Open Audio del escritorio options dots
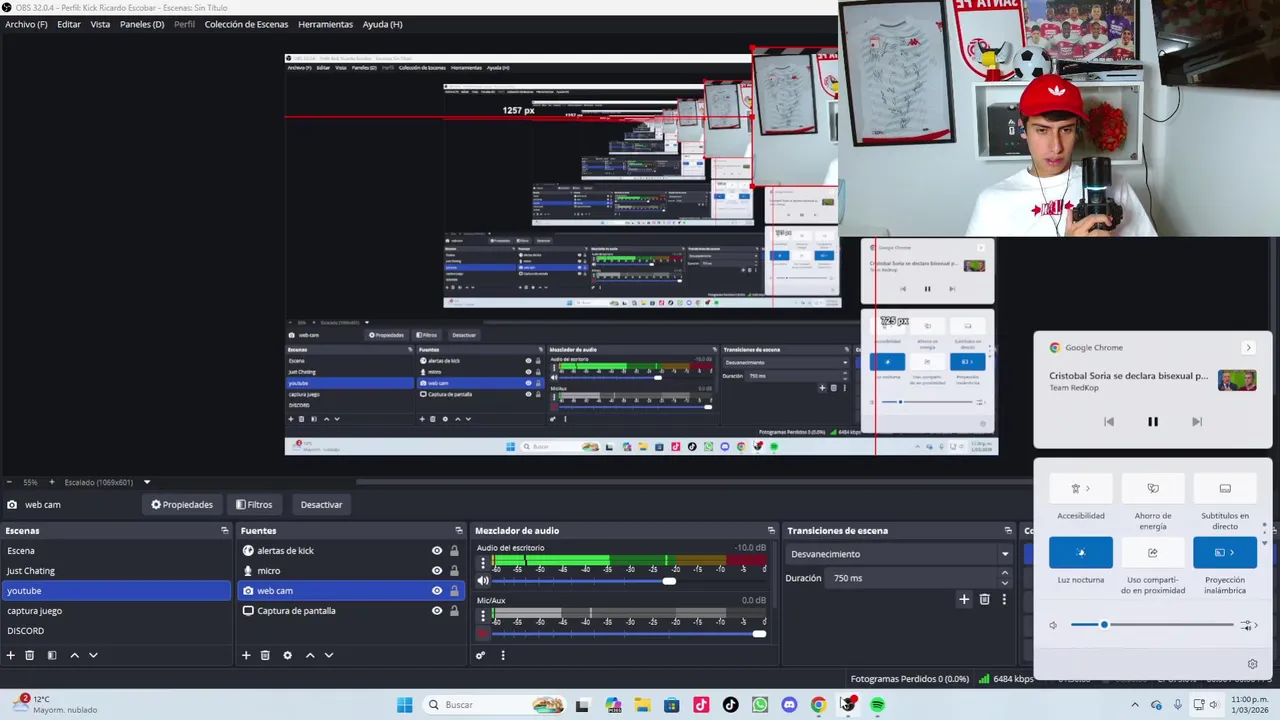The height and width of the screenshot is (720, 1280). pyautogui.click(x=483, y=564)
